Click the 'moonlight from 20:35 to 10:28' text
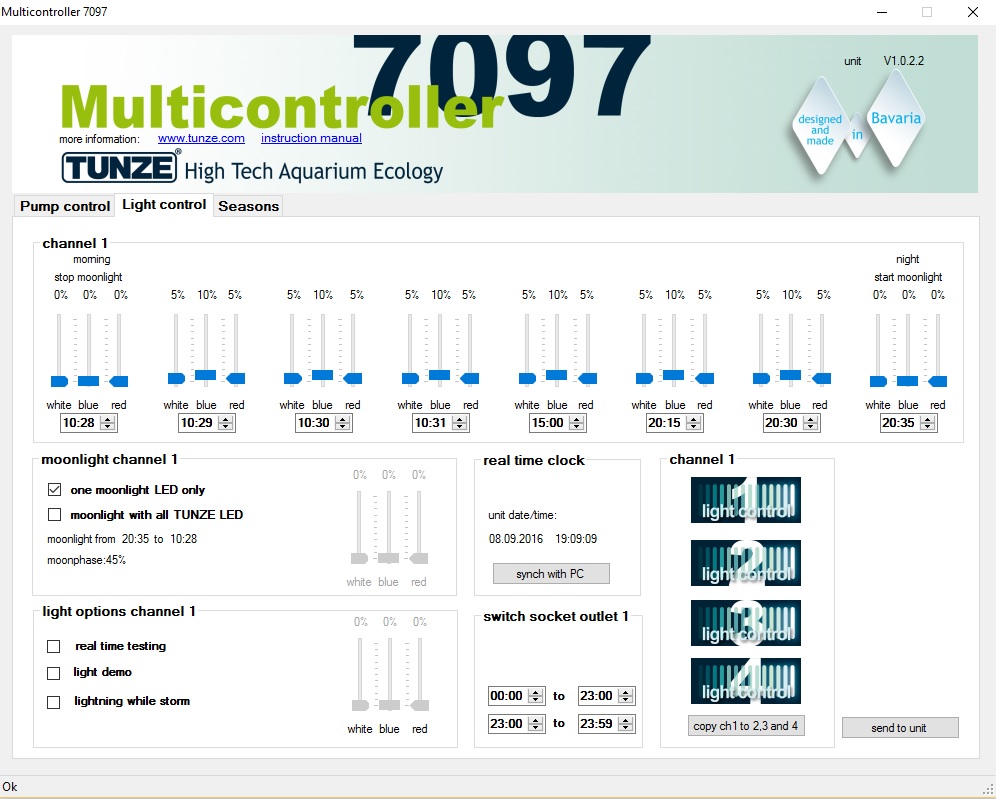The height and width of the screenshot is (799, 996). pos(122,539)
